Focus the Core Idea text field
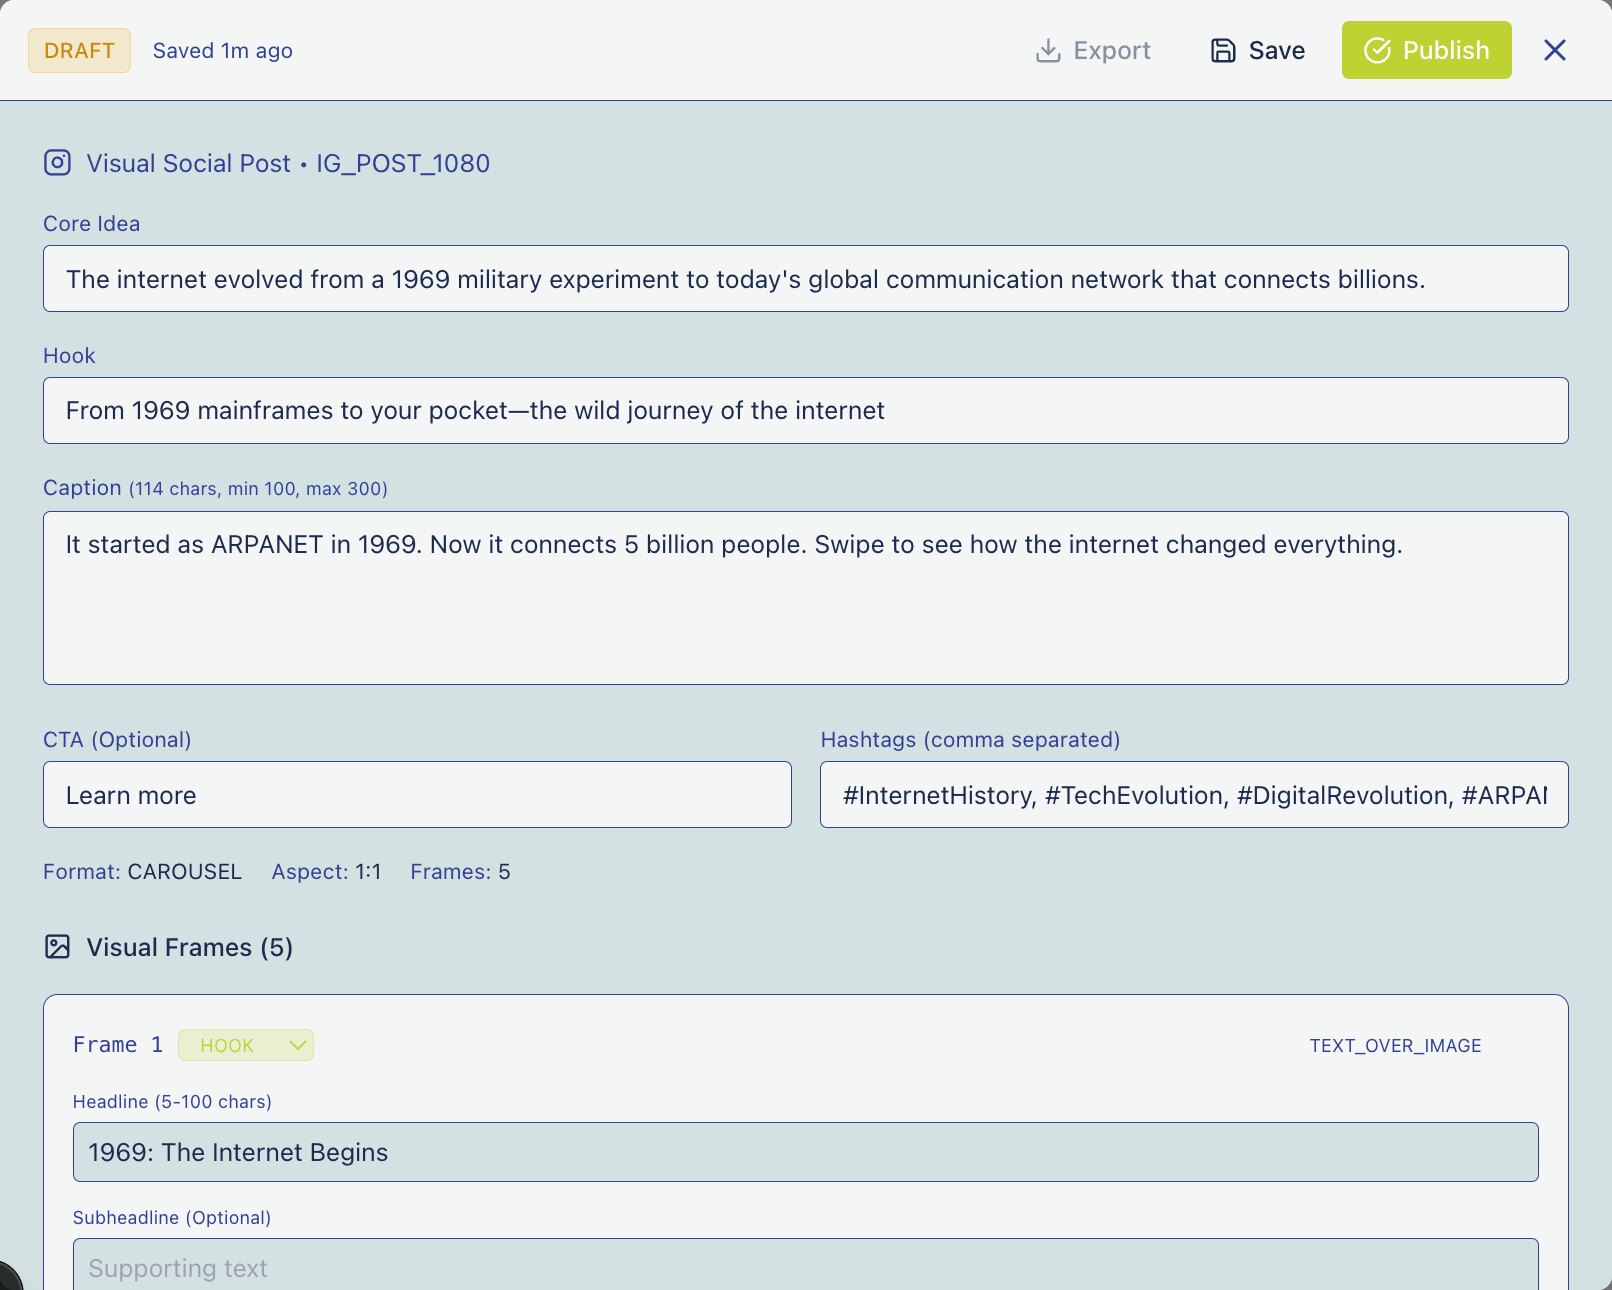Screen dimensions: 1612x1290 (805, 279)
